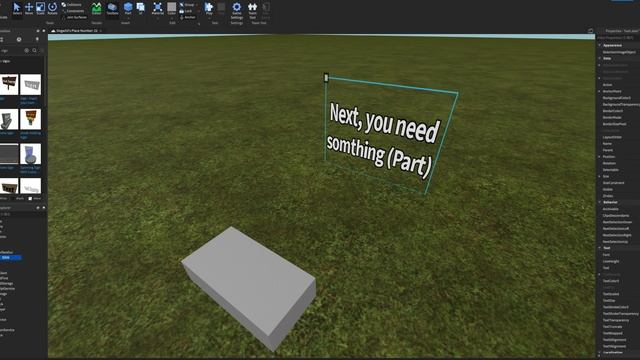
Task: Collapse the Appearance properties section
Action: 600,45
